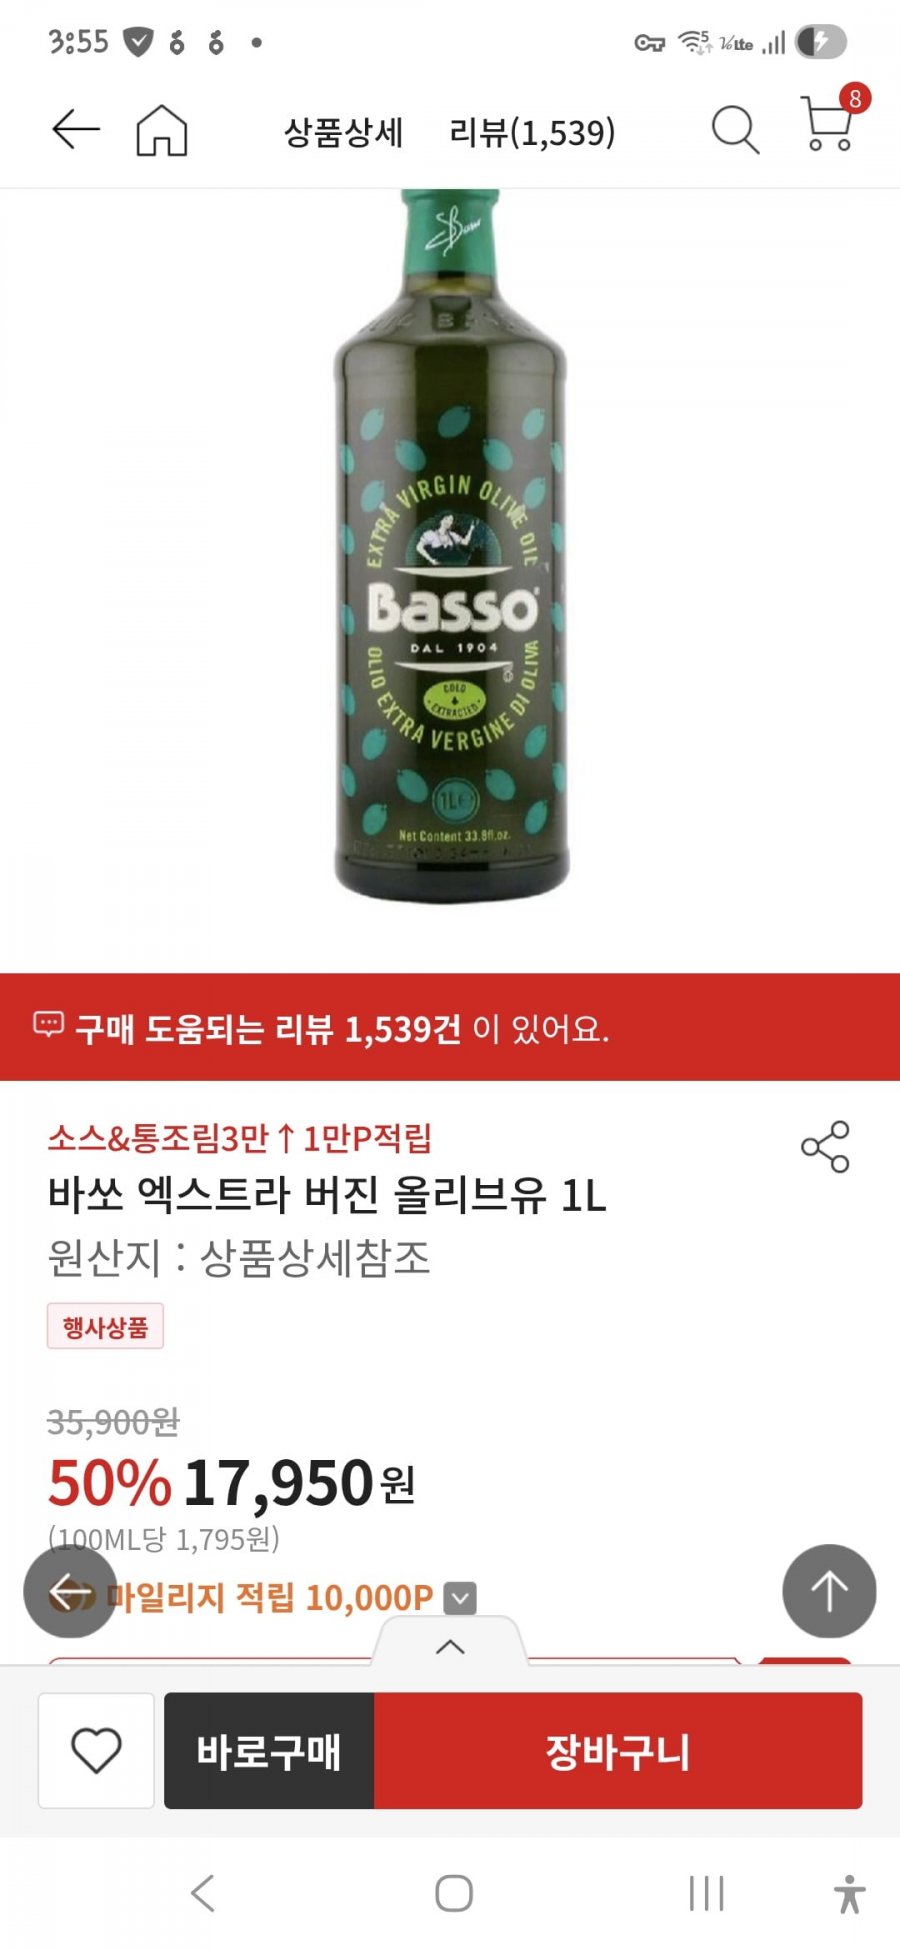Open shopping cart with 8 items
This screenshot has height=1950, width=900.
(x=832, y=121)
